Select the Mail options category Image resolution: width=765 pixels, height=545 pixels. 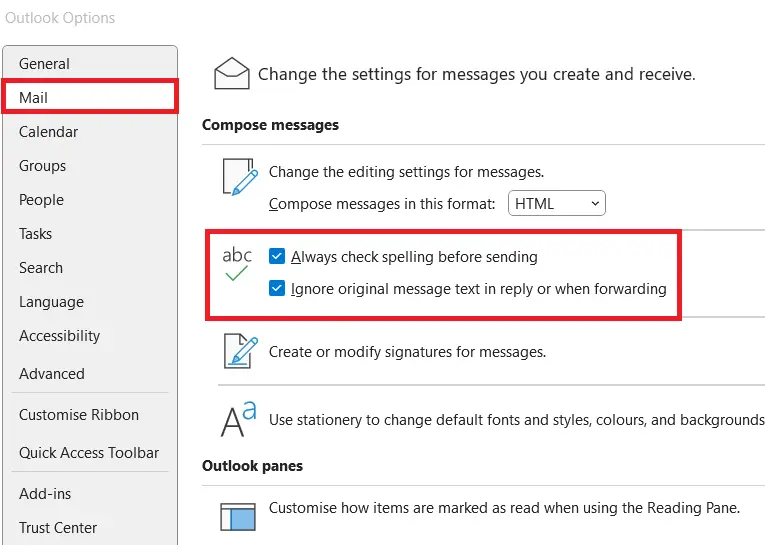pos(90,97)
